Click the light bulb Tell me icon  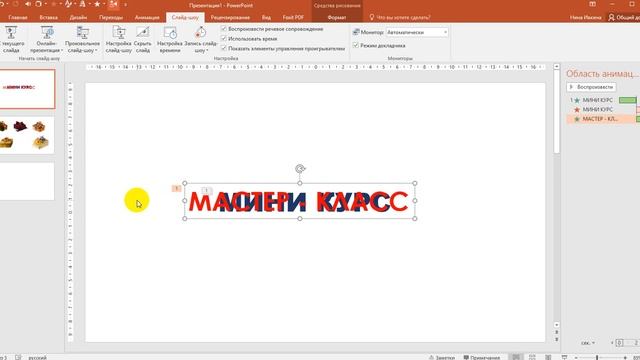point(371,17)
